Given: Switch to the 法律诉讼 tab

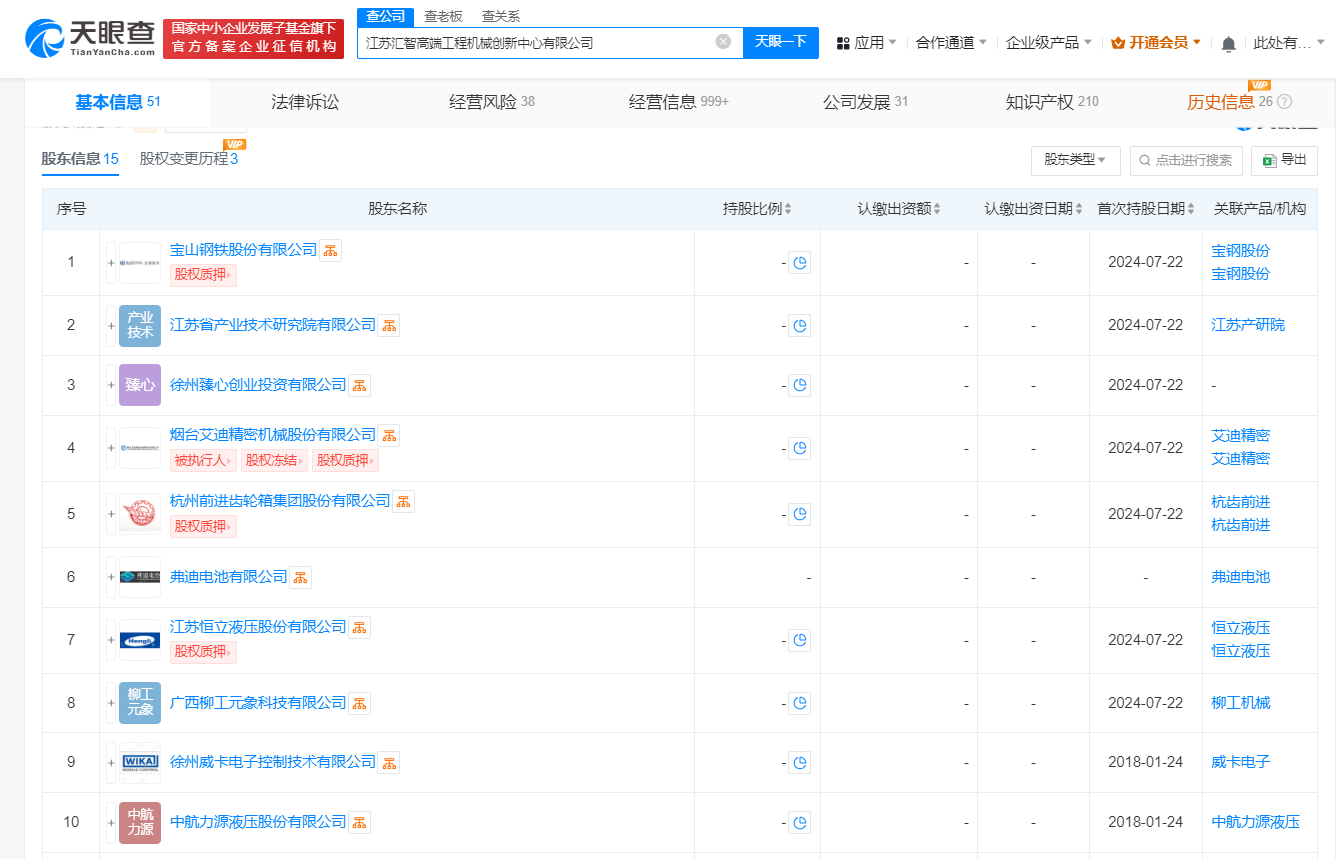Looking at the screenshot, I should point(305,103).
